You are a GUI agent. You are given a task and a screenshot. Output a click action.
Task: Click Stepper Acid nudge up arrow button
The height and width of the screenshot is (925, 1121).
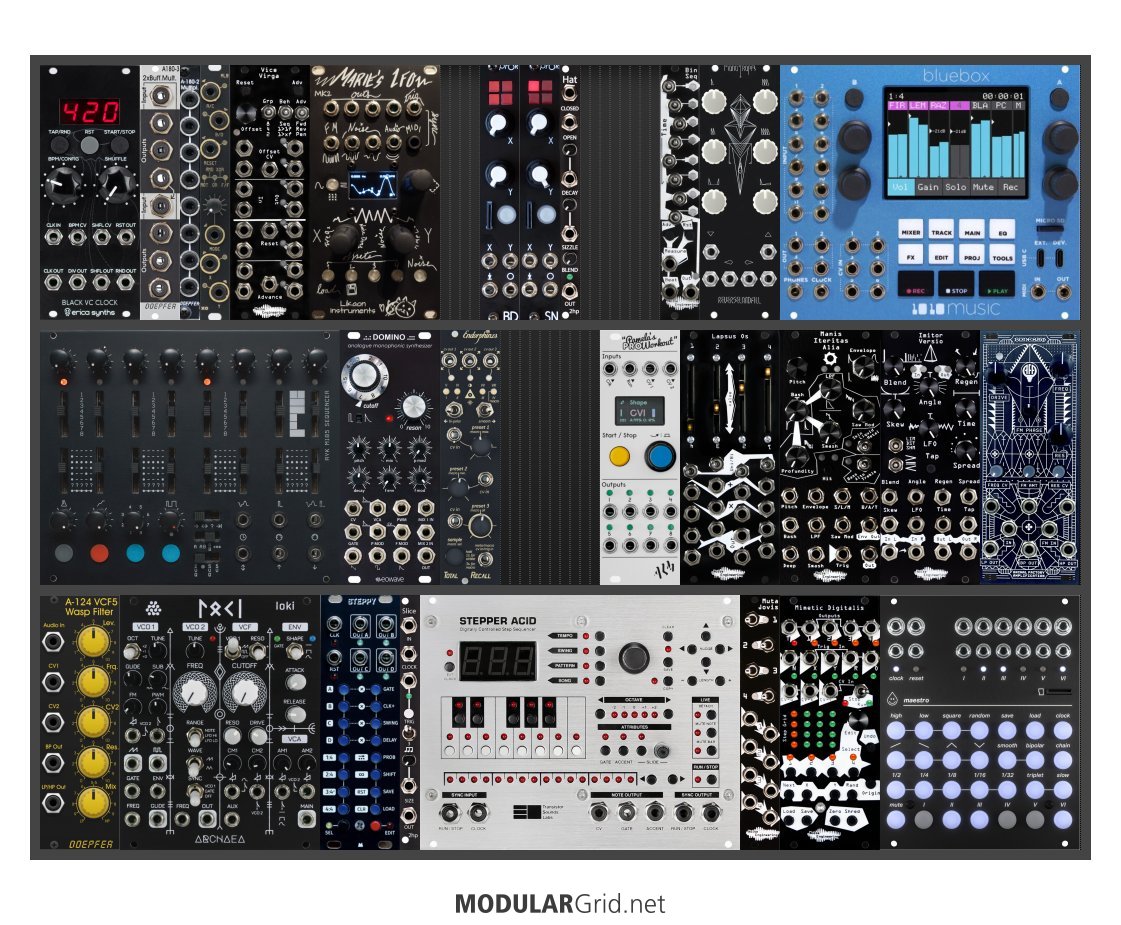click(706, 635)
